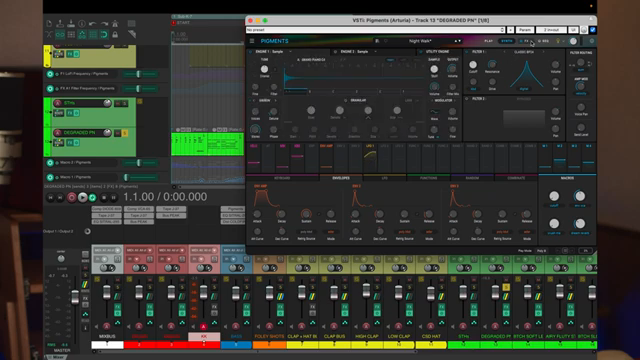This screenshot has height=360, width=640.
Task: Toggle Filter 2 power button
Action: click(x=467, y=99)
